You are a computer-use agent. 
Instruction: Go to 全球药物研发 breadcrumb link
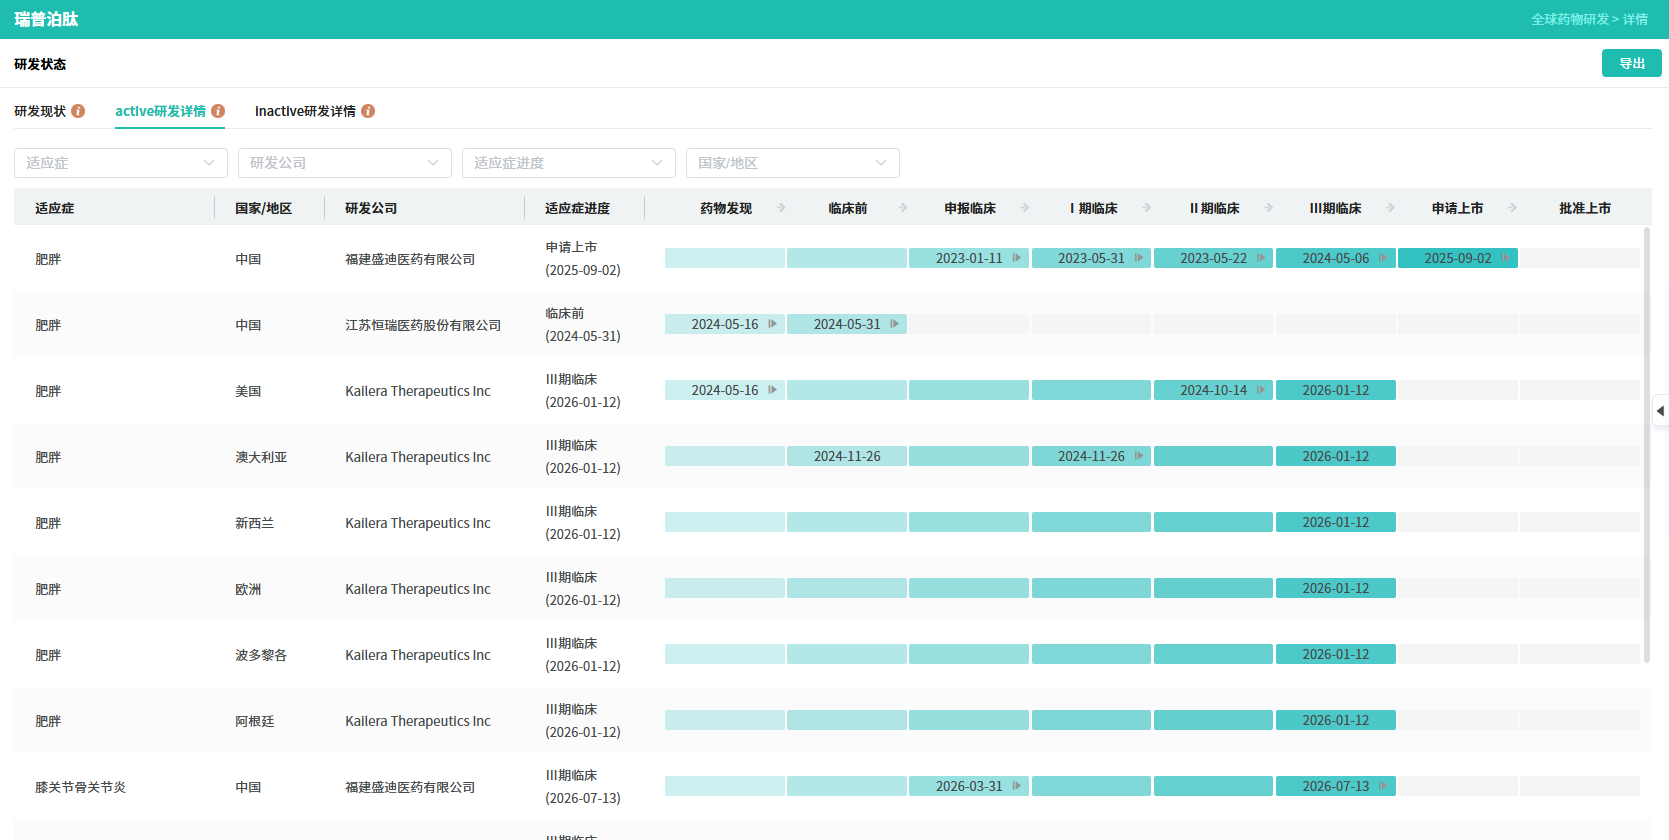pos(1570,19)
